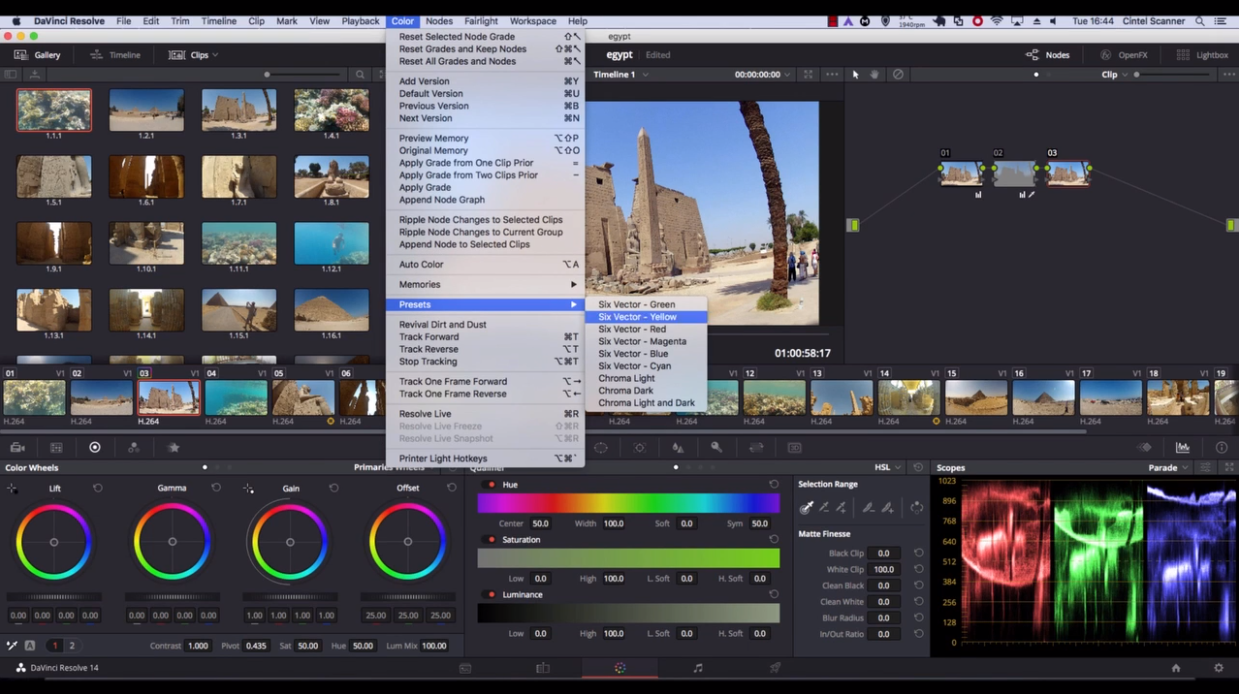
Task: Toggle the Nodes panel
Action: (x=1048, y=55)
